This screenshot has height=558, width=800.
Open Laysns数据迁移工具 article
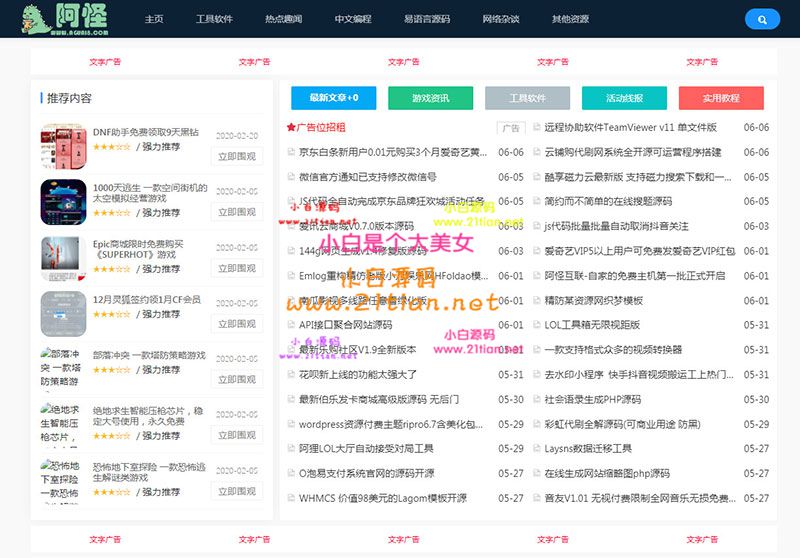(x=588, y=448)
